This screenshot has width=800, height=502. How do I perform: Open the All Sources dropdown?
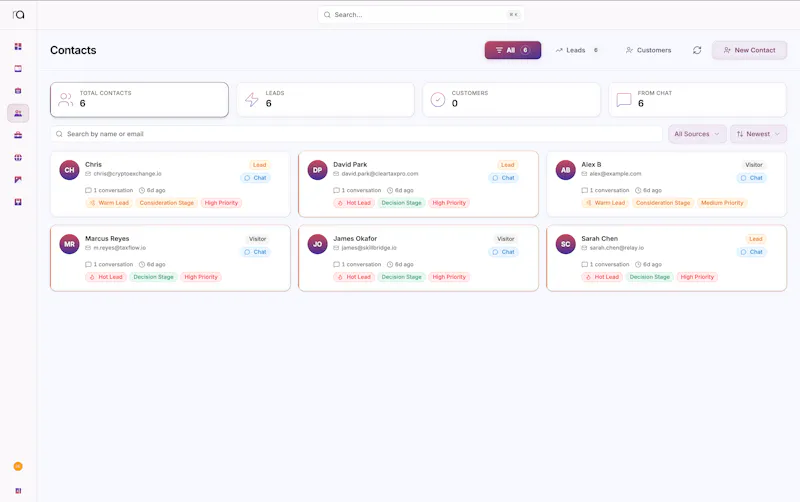click(x=697, y=134)
